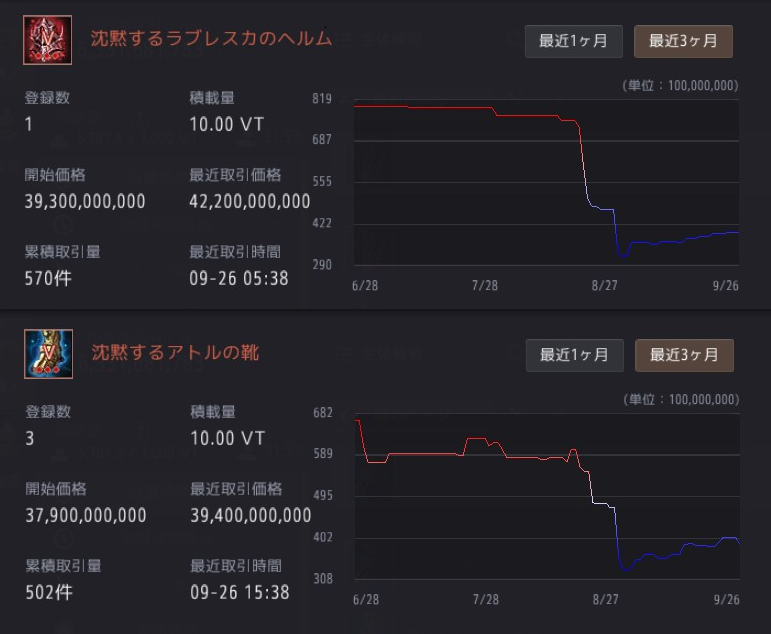Screen dimensions: 771x634
Task: Click the 8/27 date on the shoes chart
Action: click(605, 599)
